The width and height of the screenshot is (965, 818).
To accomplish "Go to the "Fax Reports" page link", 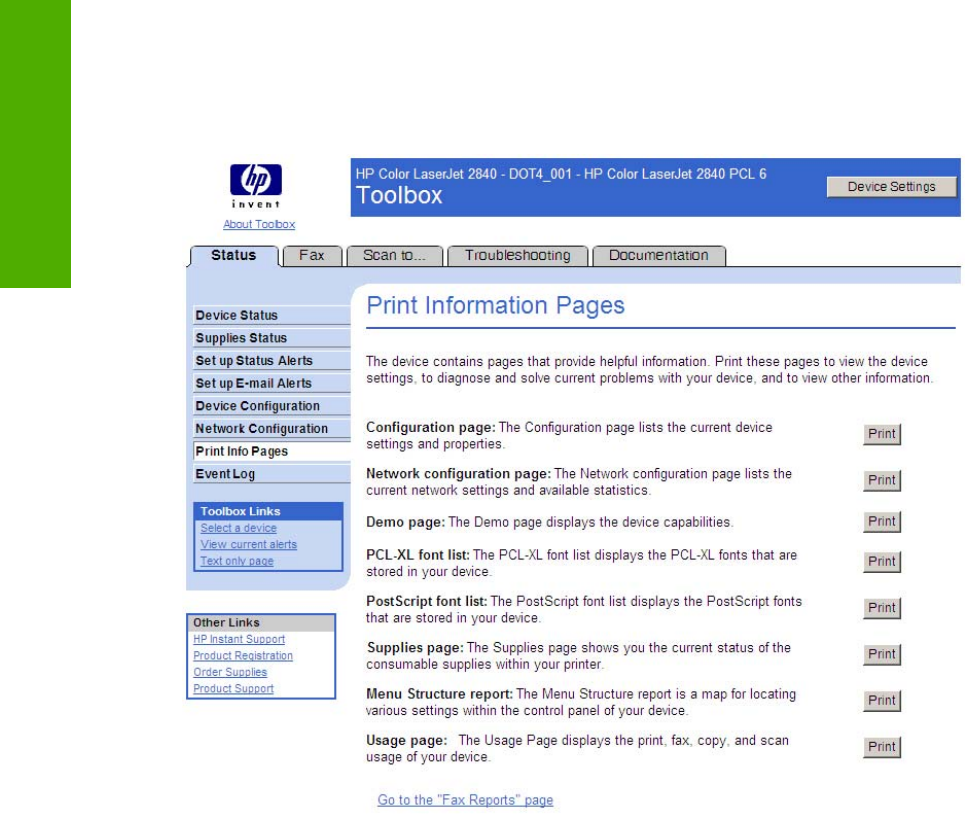I will [x=465, y=800].
